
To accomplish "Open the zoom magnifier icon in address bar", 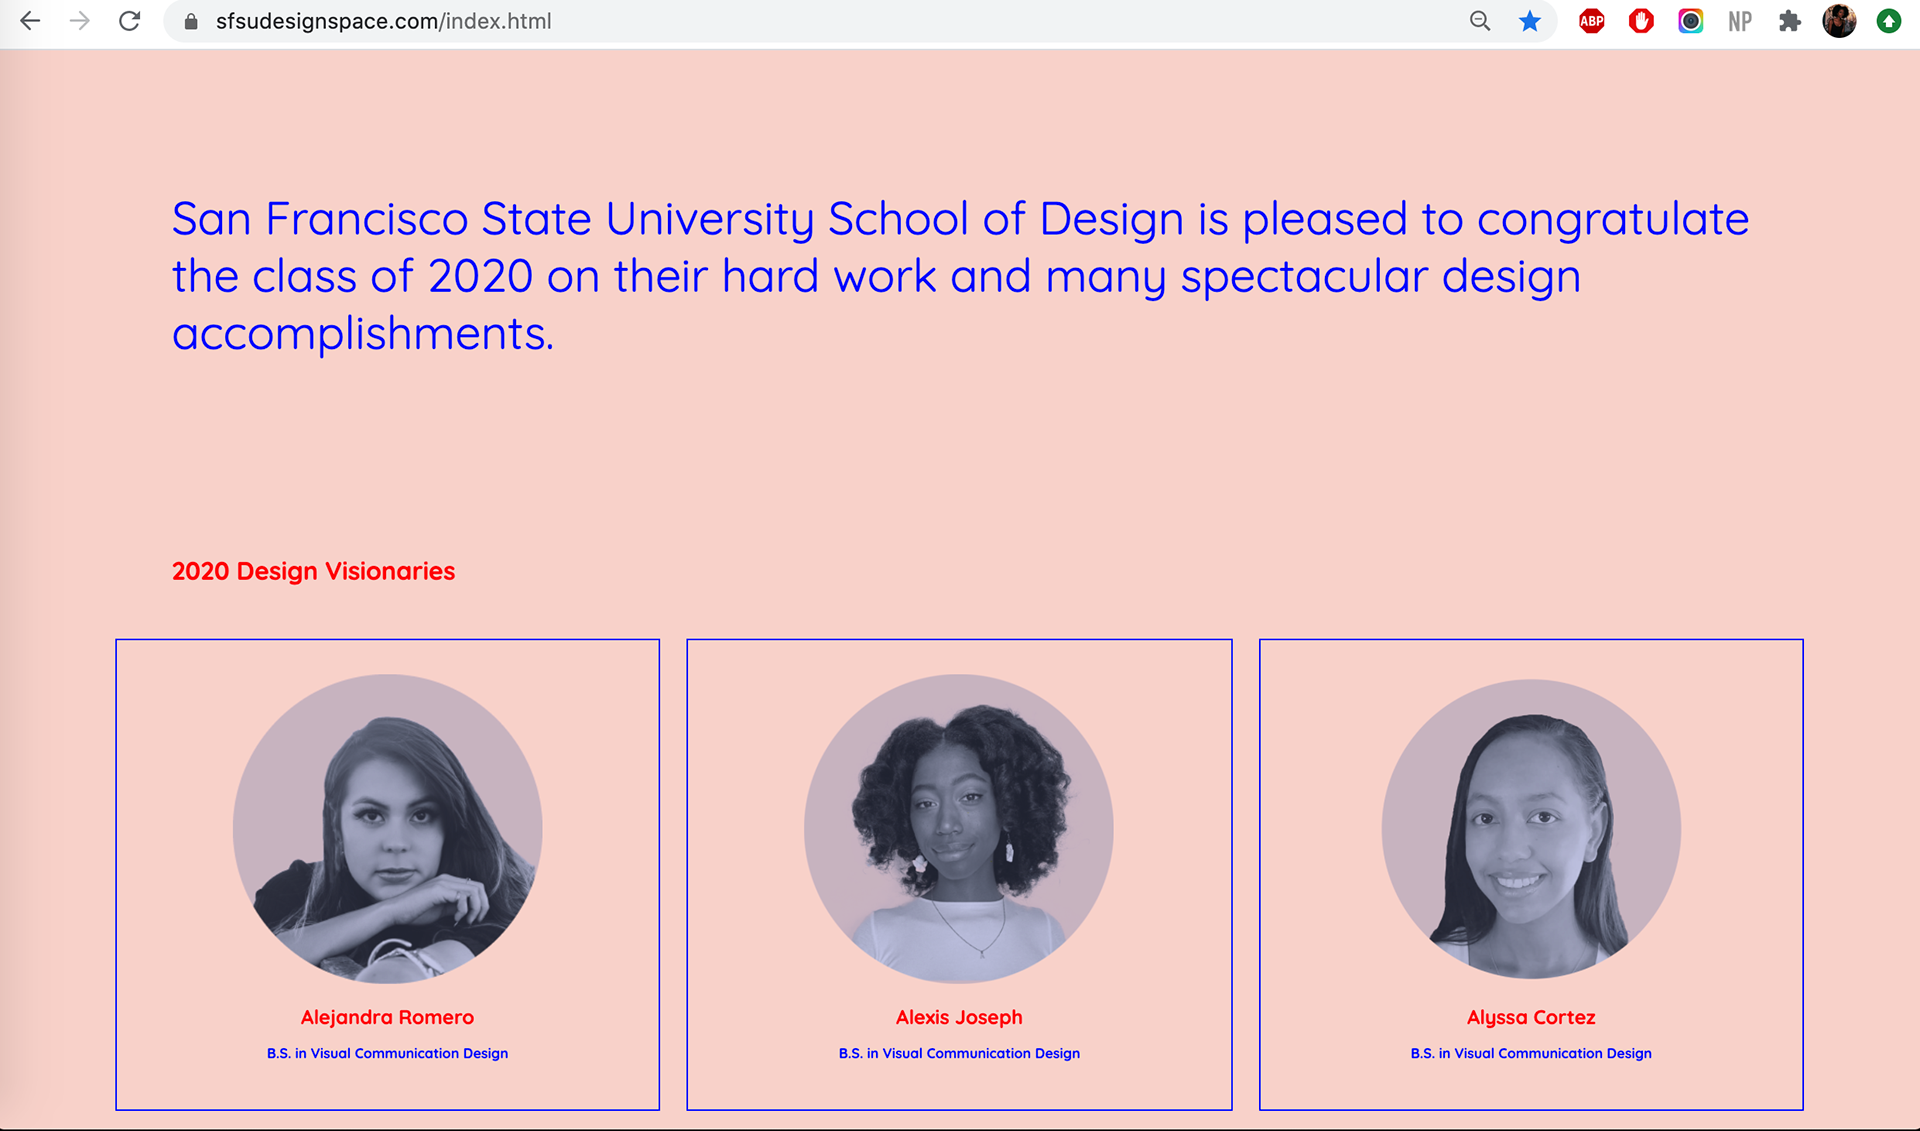I will point(1480,21).
